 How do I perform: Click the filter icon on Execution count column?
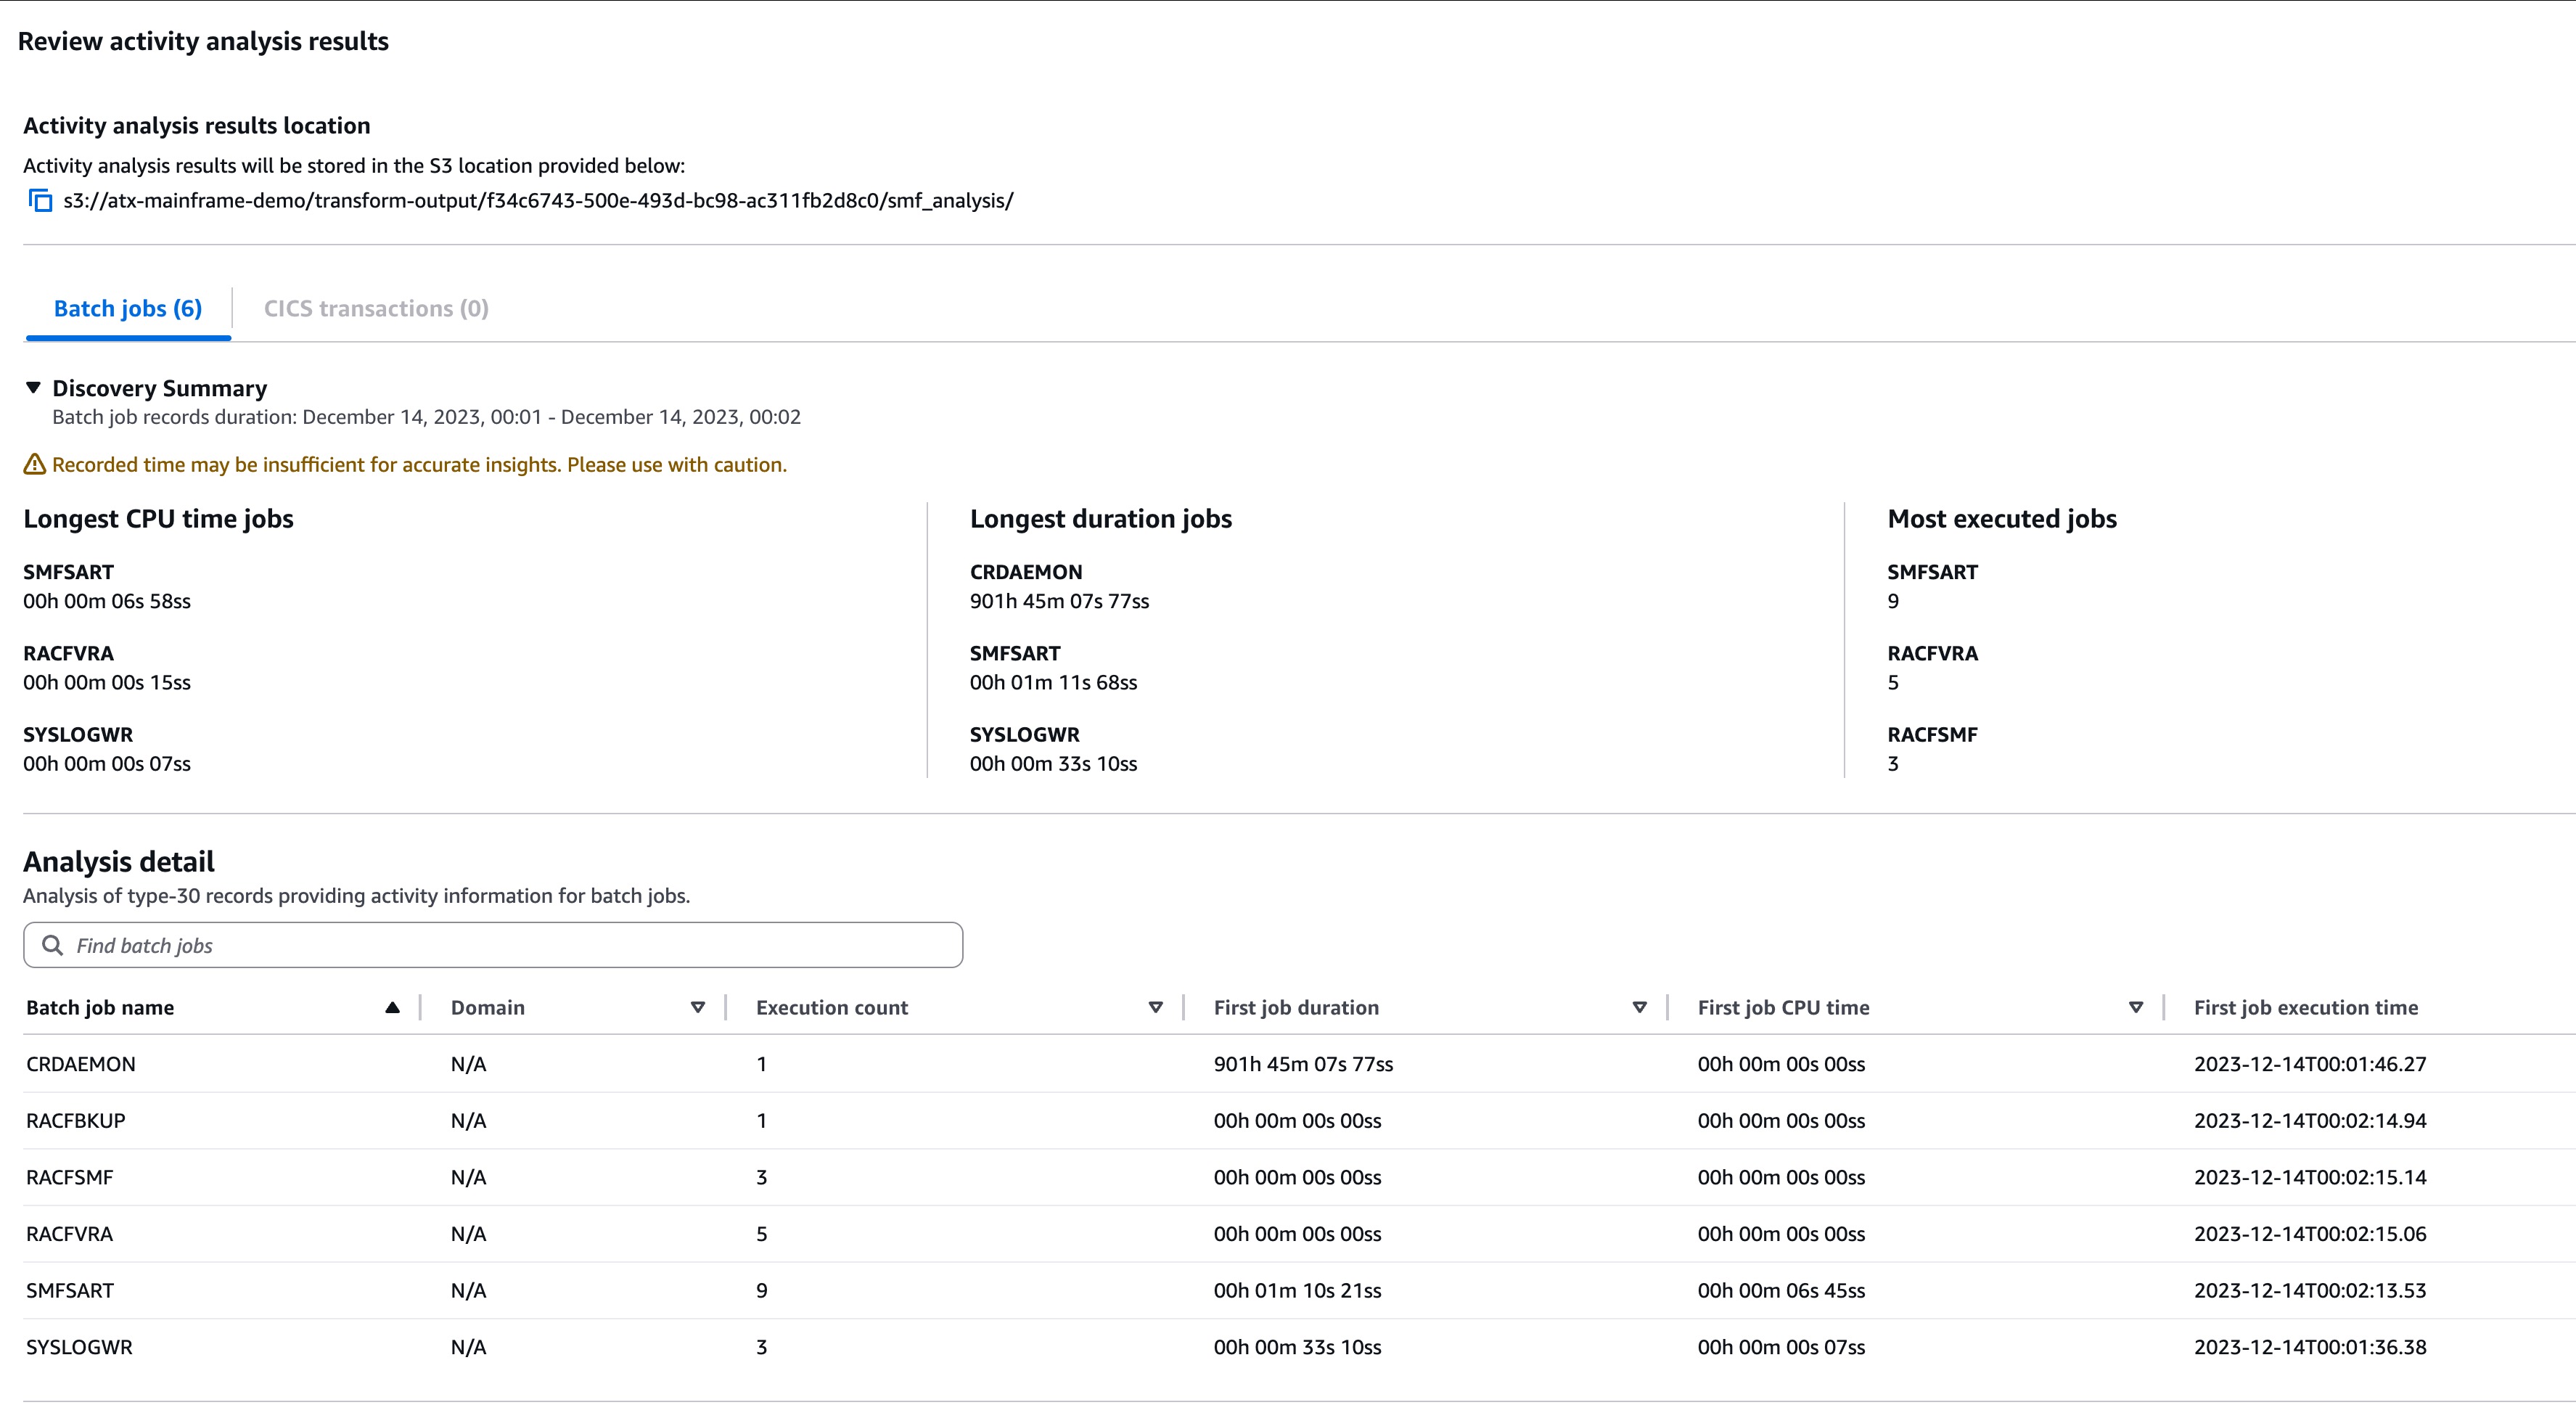tap(1155, 1008)
